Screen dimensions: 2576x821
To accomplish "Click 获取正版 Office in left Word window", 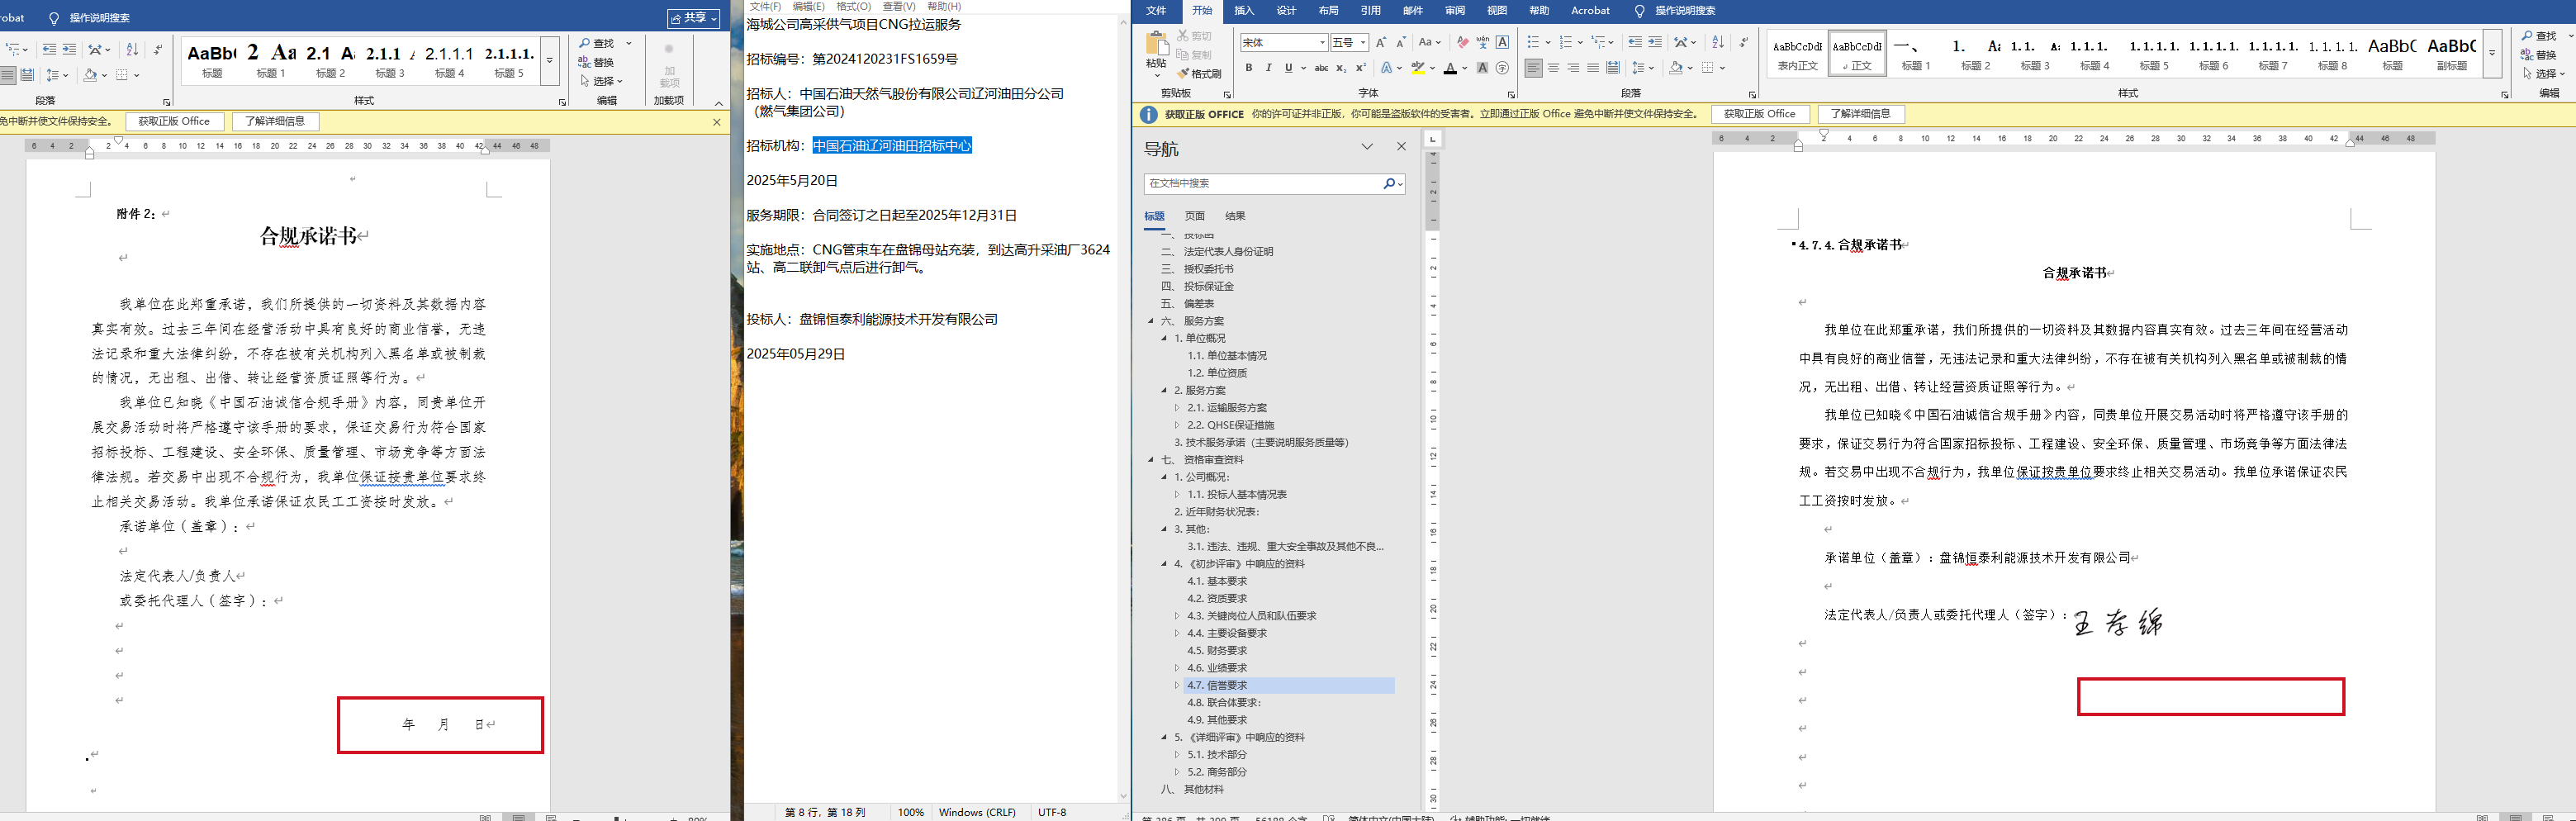I will click(x=174, y=121).
